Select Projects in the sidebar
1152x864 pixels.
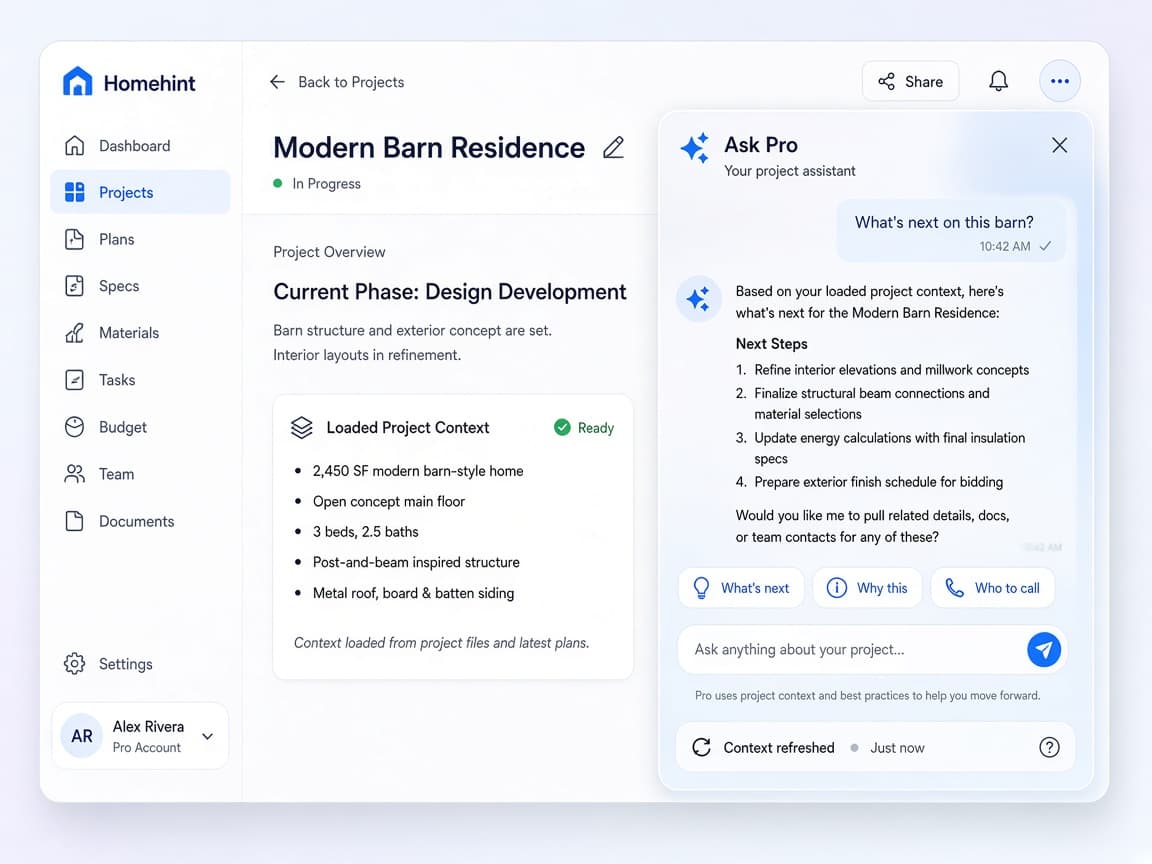click(140, 192)
